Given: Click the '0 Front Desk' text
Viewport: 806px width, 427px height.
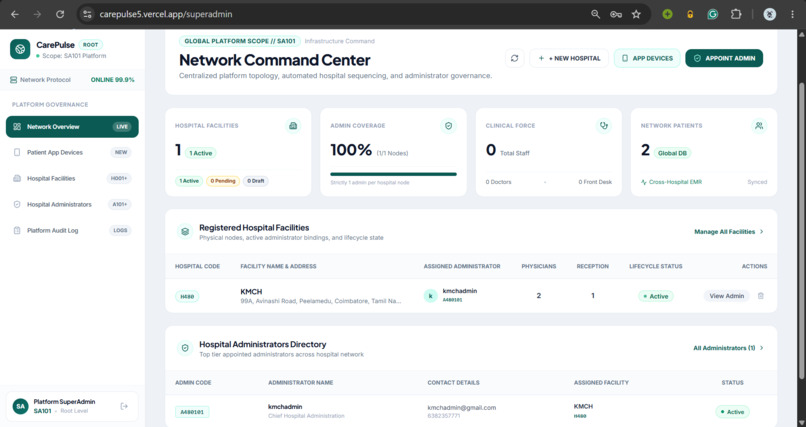Looking at the screenshot, I should (595, 182).
